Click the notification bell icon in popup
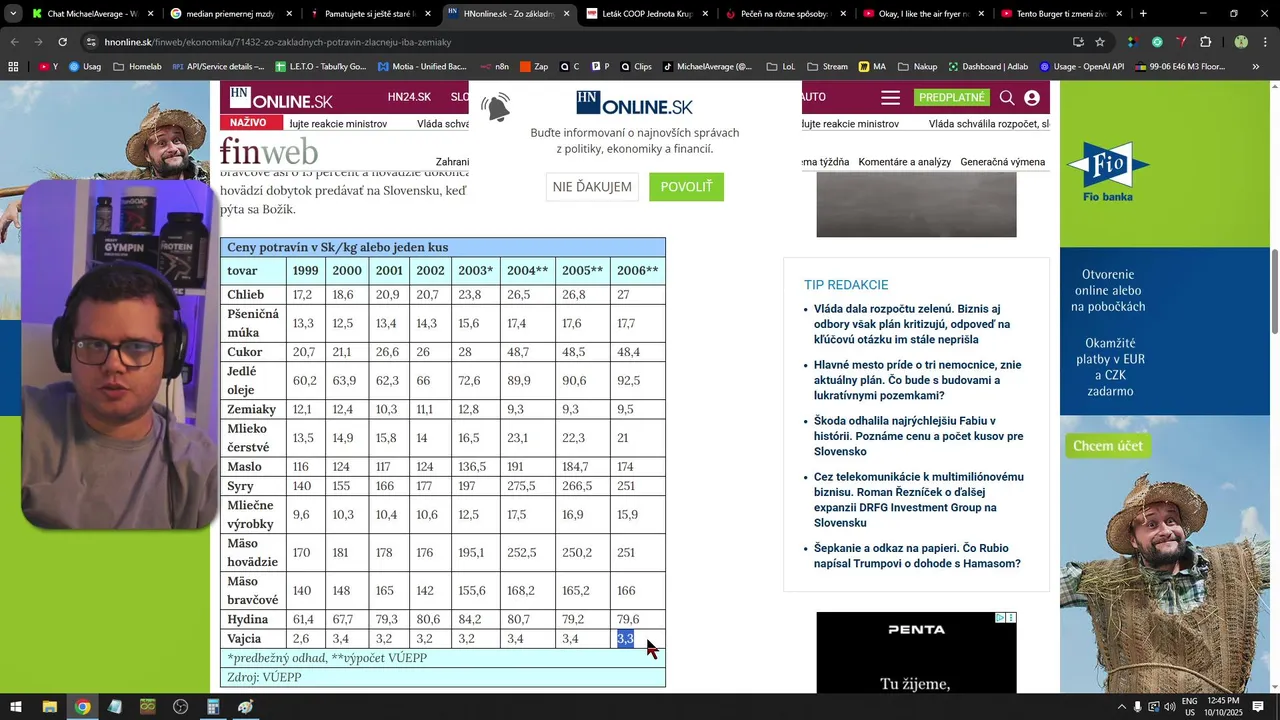Image resolution: width=1280 pixels, height=720 pixels. [496, 107]
